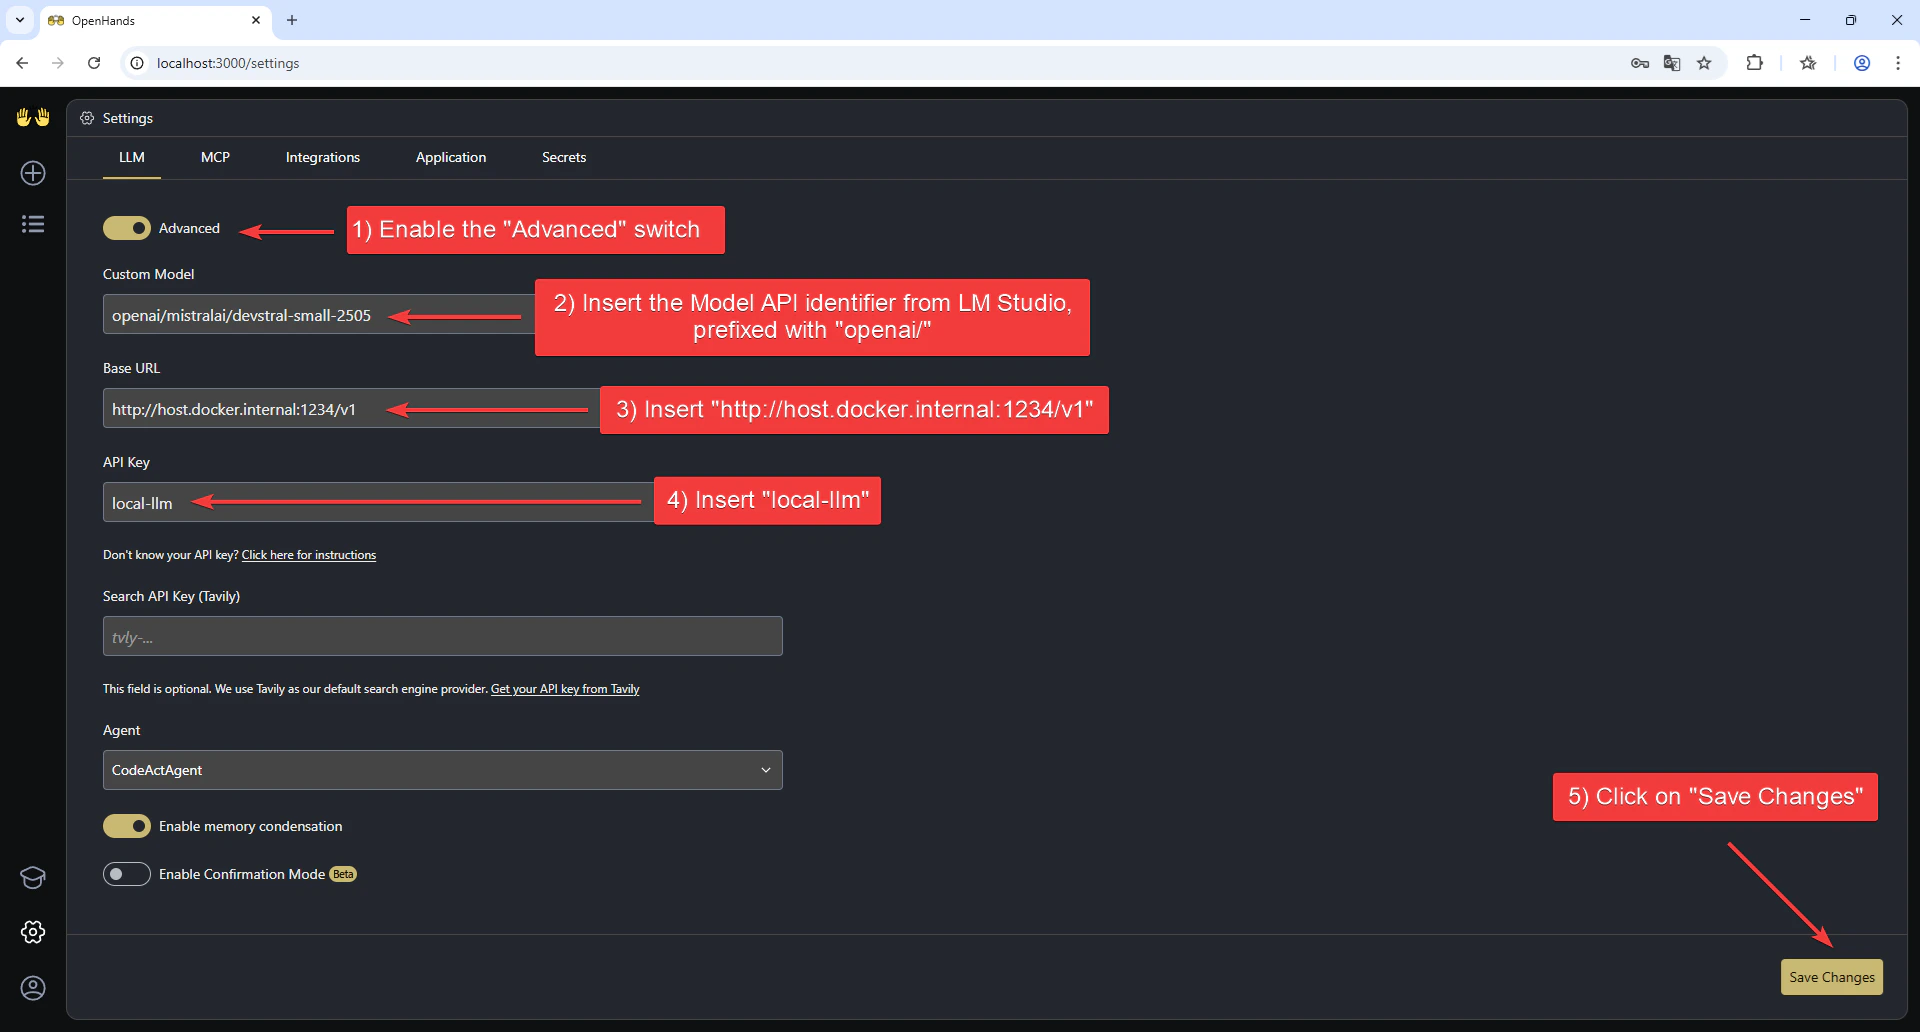The image size is (1920, 1032).
Task: Open the browser extensions puzzle icon
Action: coord(1754,63)
